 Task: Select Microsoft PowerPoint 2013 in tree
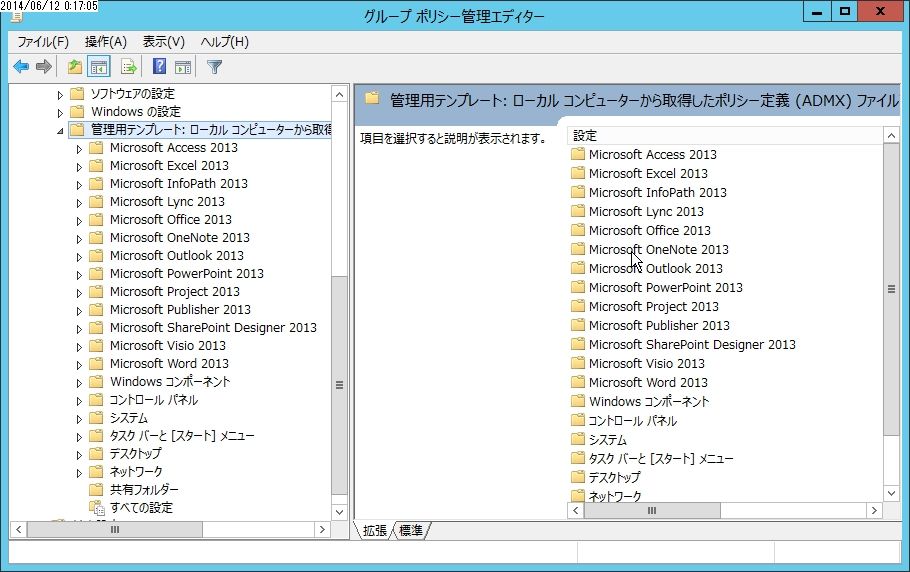(186, 273)
